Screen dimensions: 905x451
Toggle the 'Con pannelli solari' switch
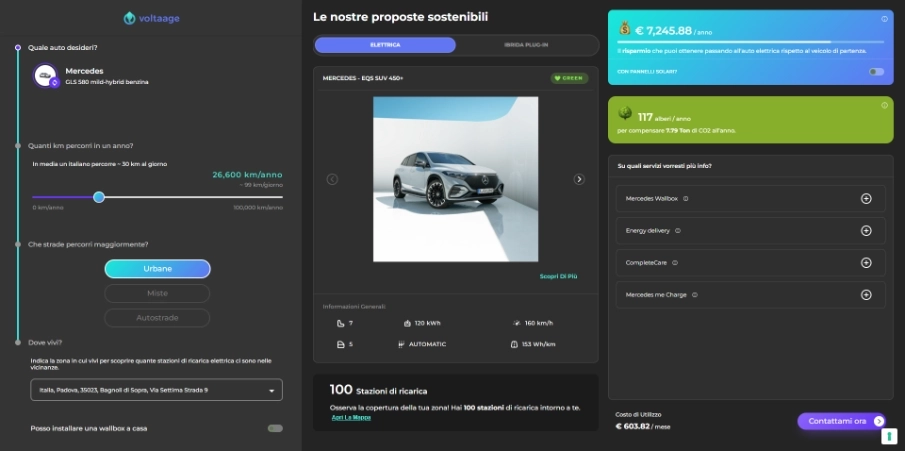click(876, 71)
